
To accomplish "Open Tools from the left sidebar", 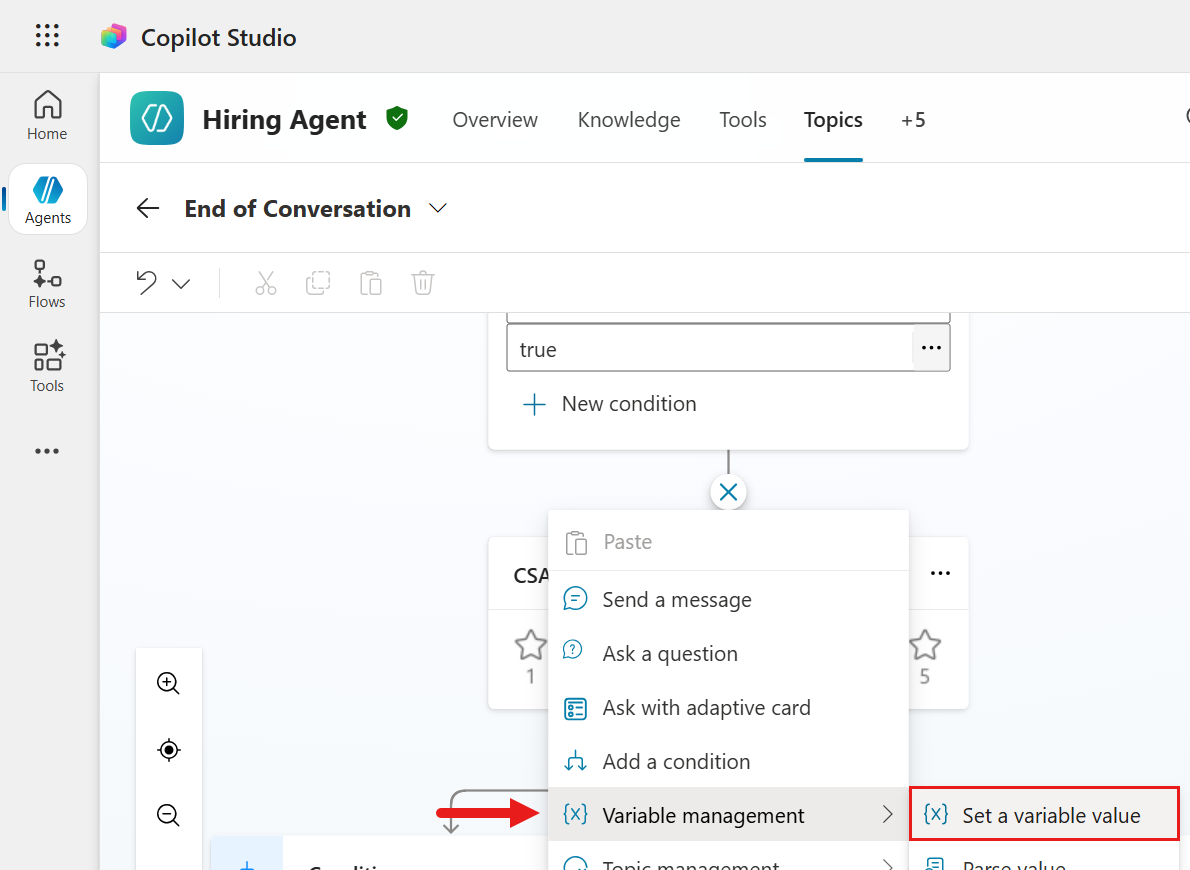I will (x=47, y=366).
